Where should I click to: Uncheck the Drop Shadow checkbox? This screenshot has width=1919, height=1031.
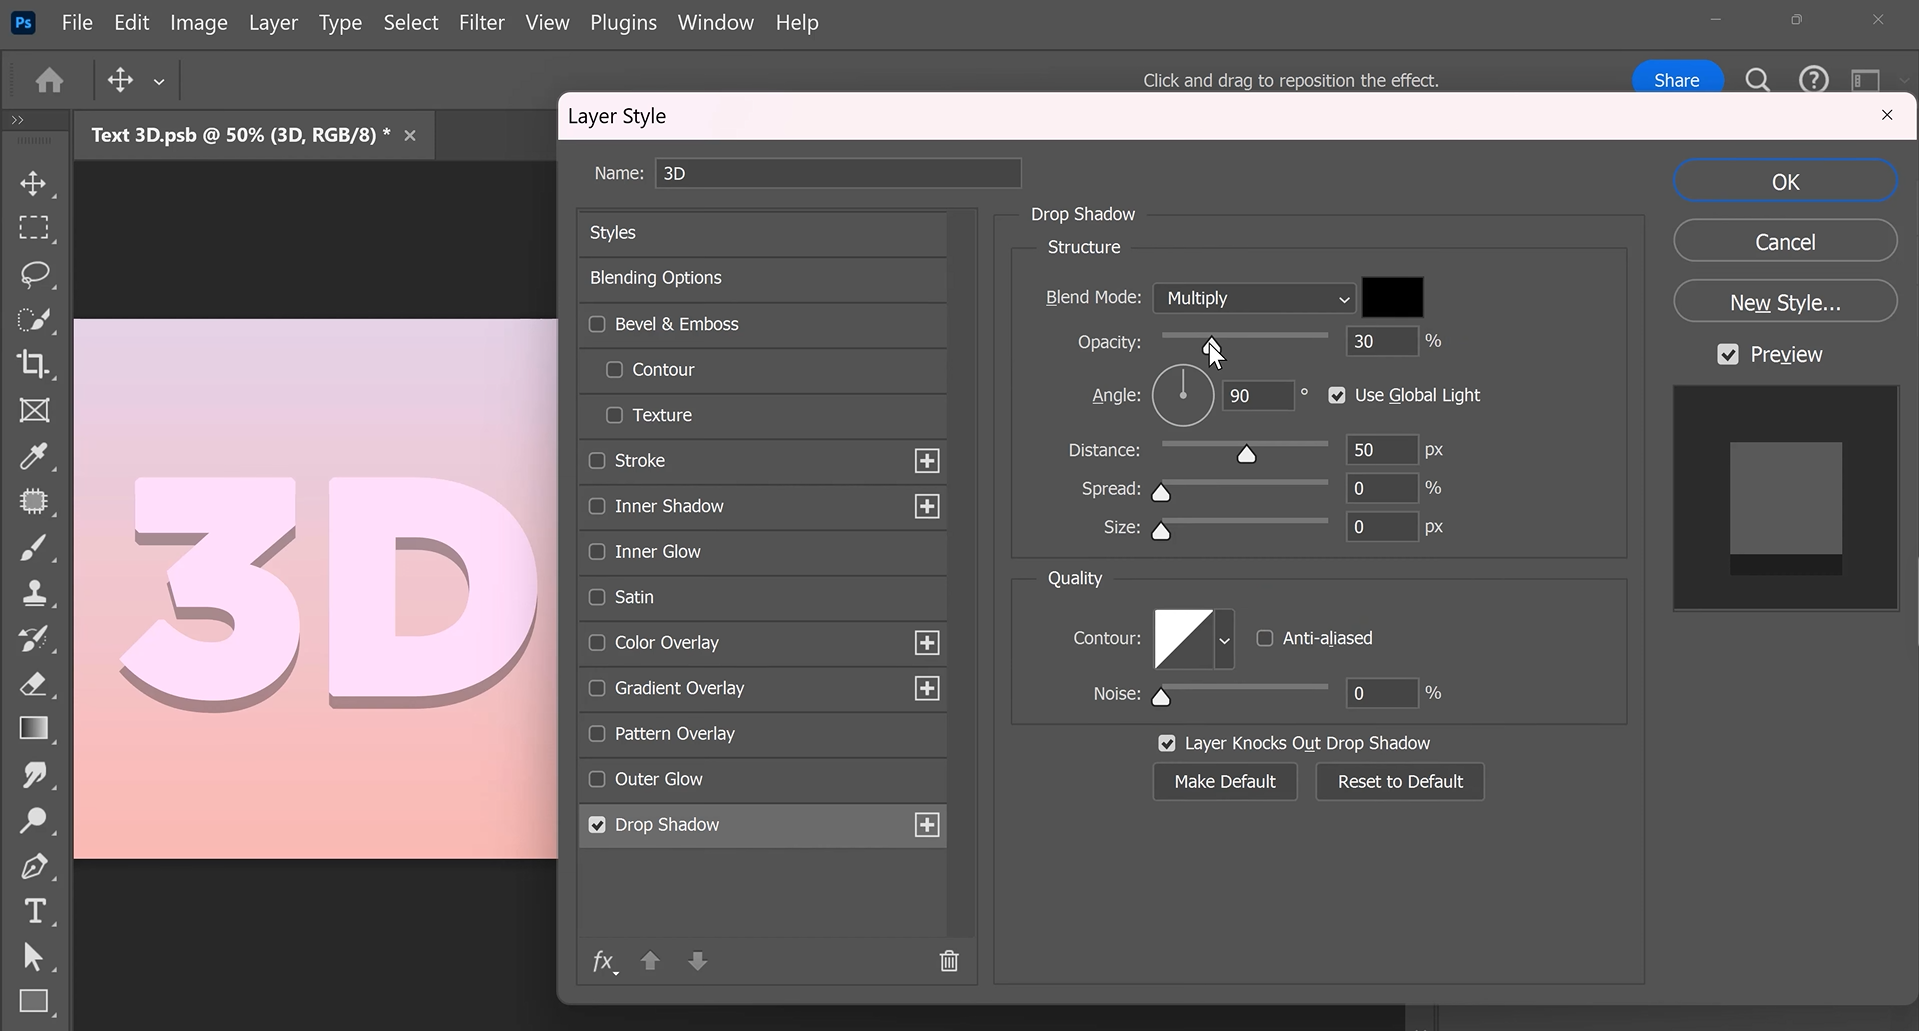coord(597,825)
